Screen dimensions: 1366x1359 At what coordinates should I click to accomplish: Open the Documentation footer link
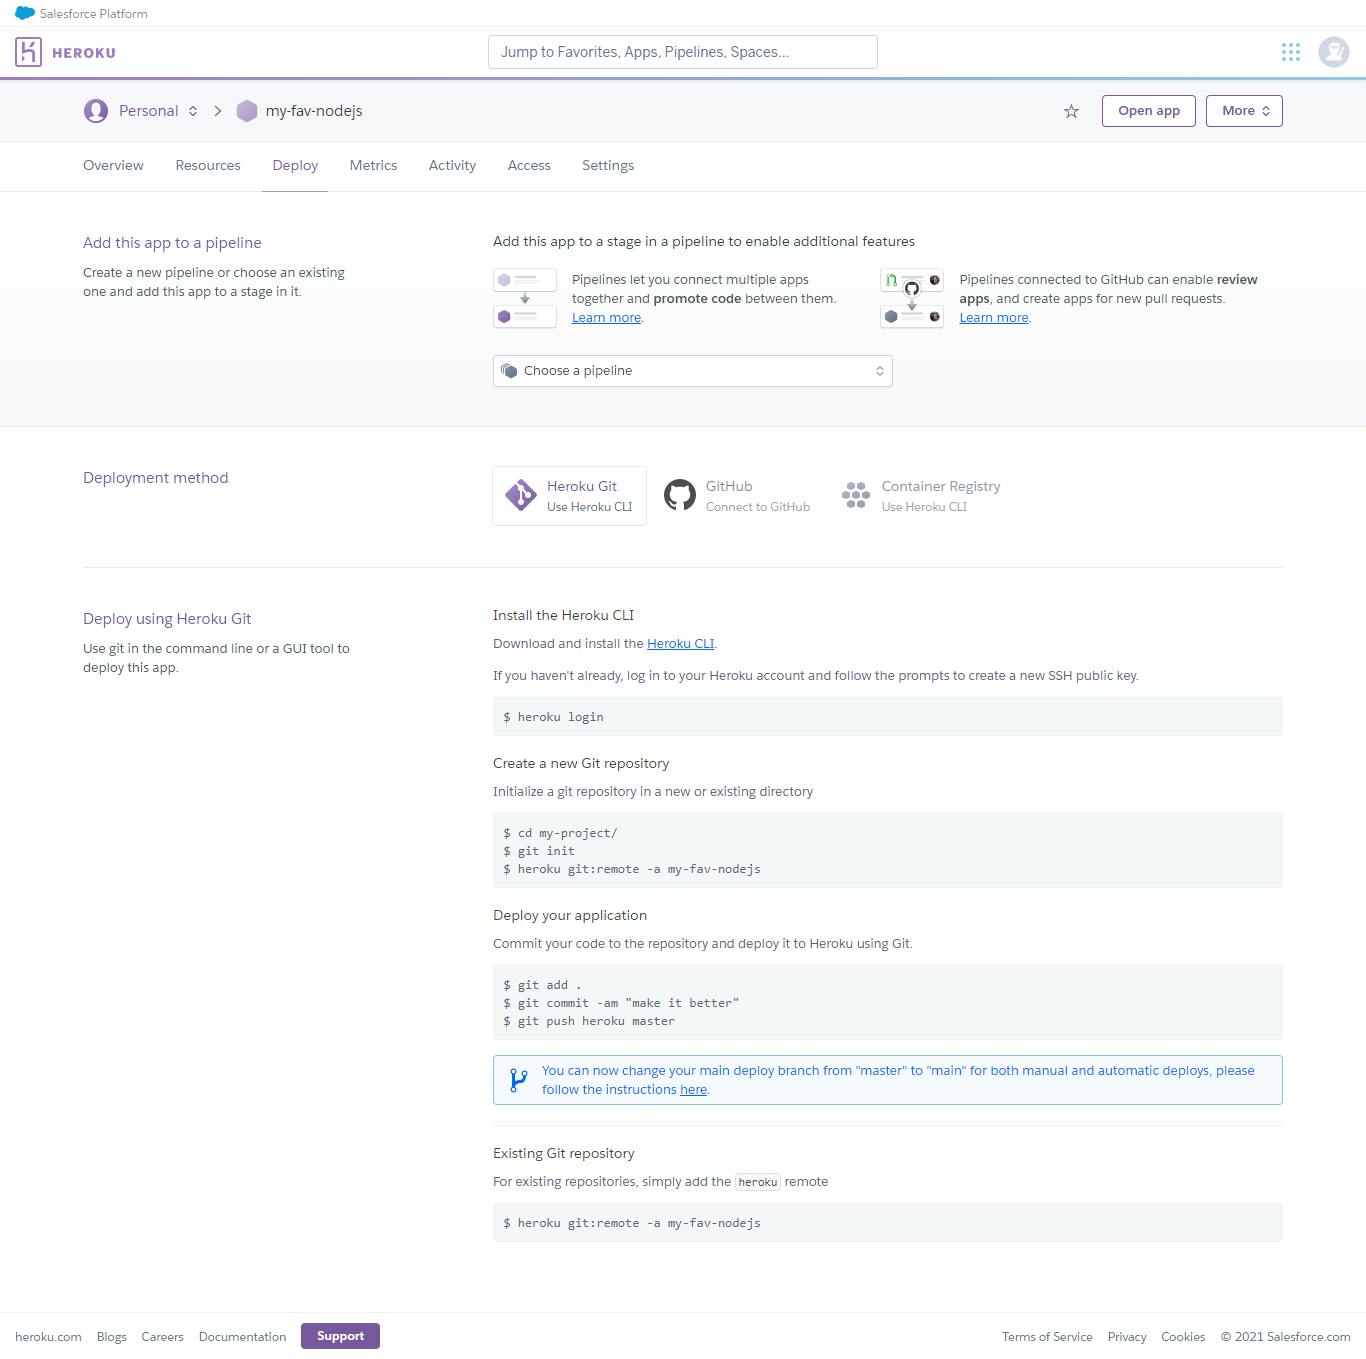click(242, 1337)
